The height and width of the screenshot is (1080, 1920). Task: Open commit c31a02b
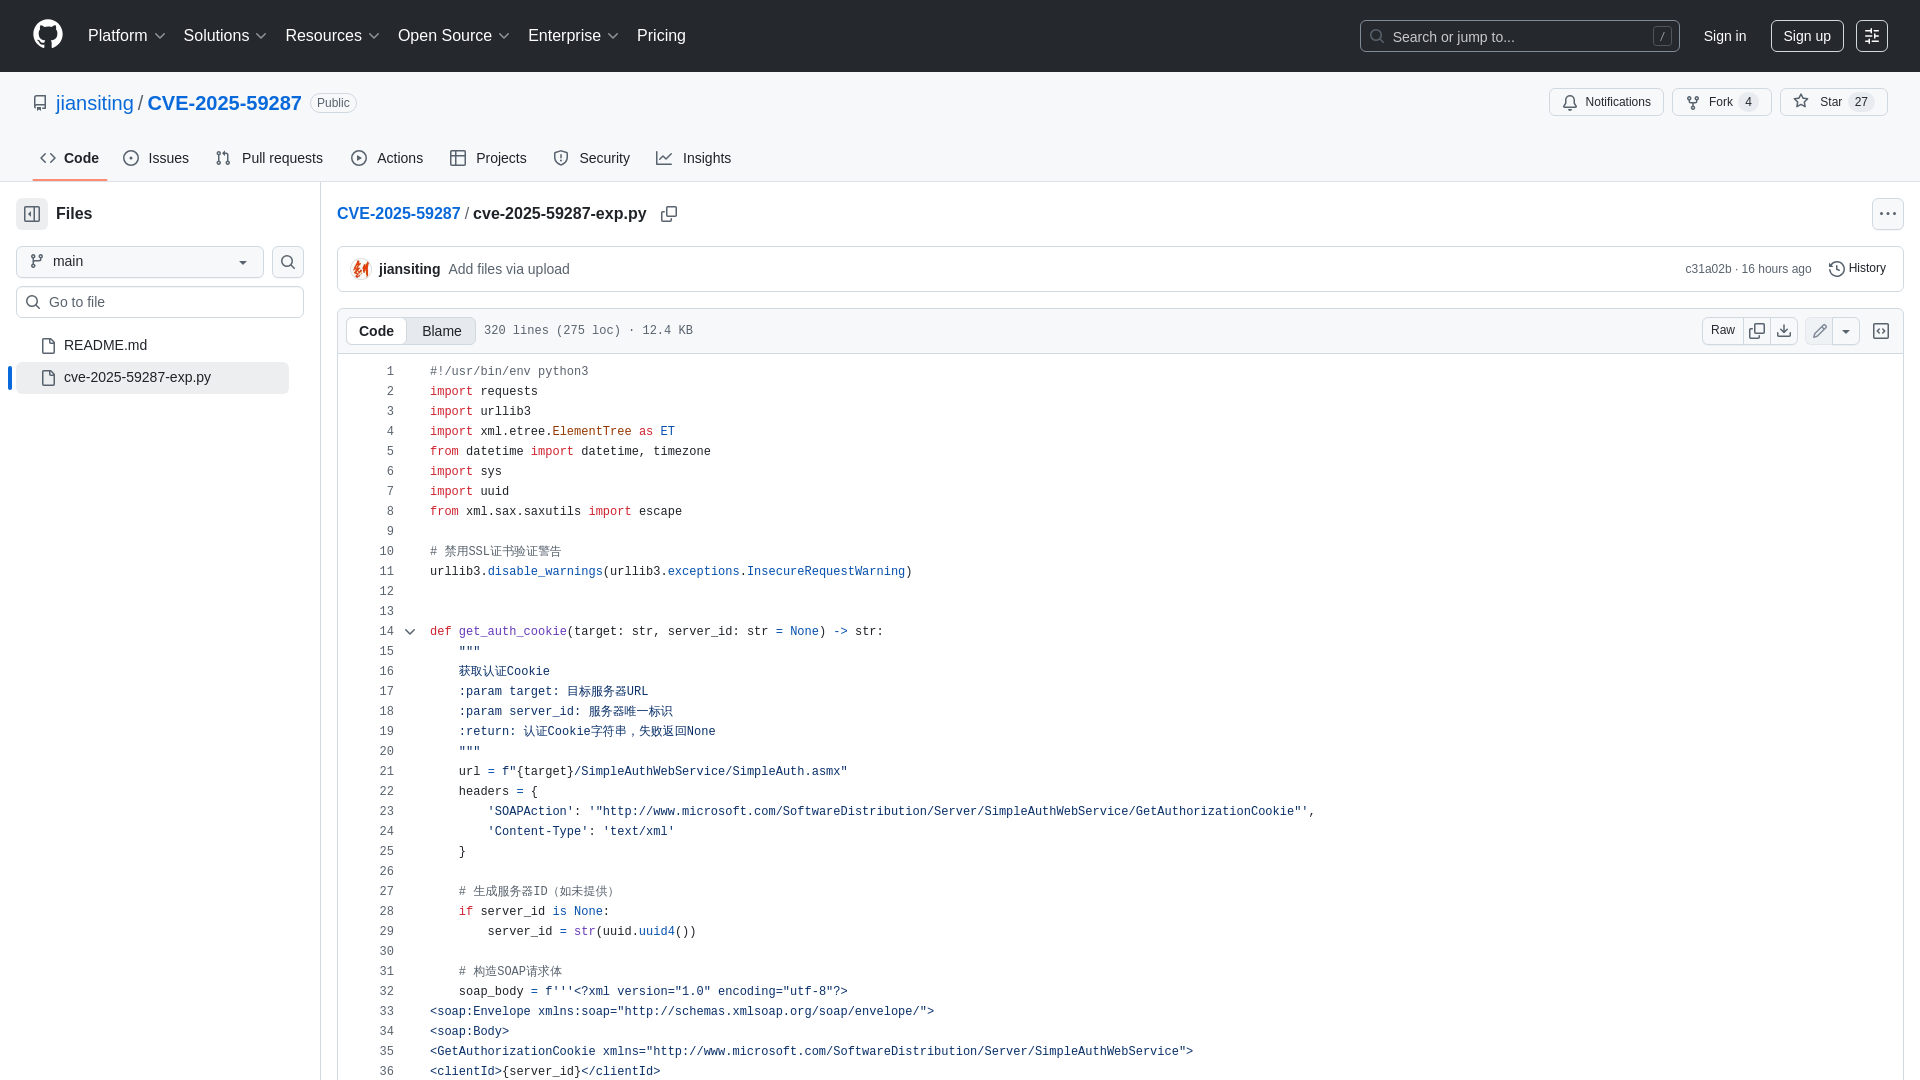click(1708, 268)
